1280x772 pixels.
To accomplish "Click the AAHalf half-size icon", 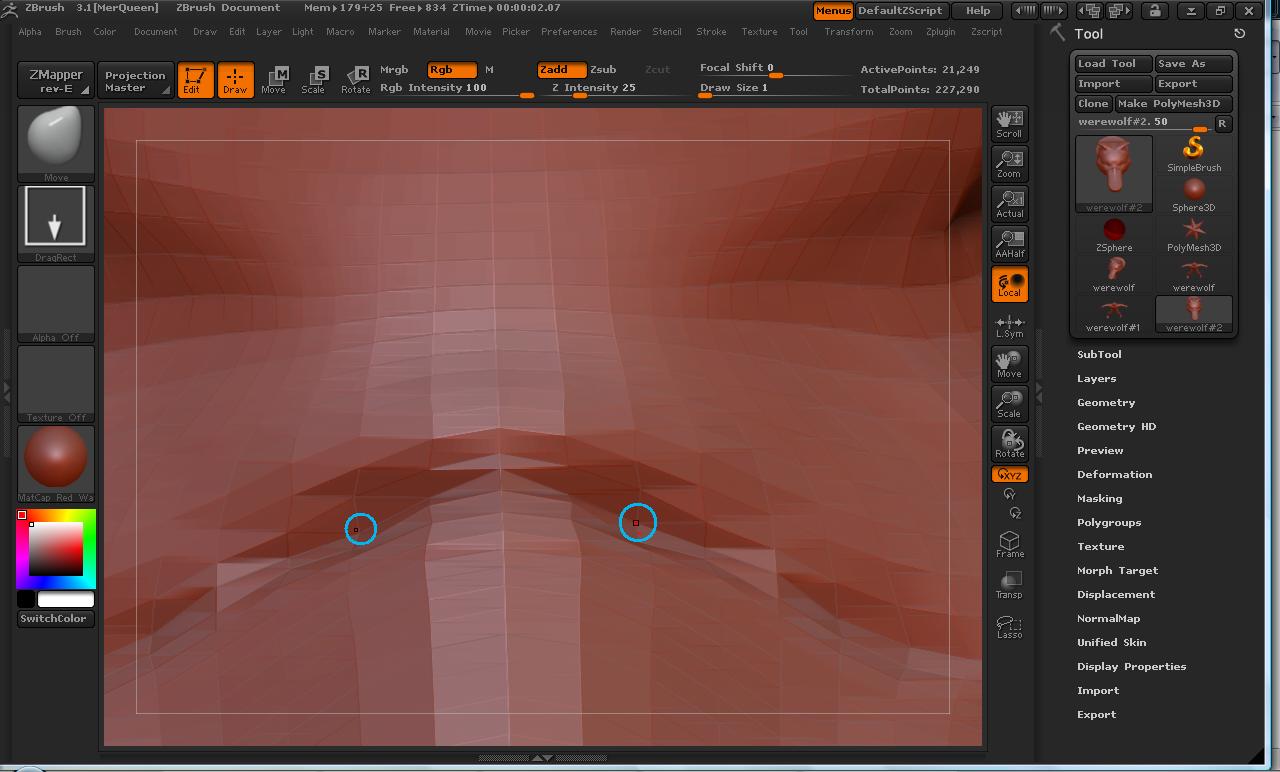I will pyautogui.click(x=1009, y=244).
